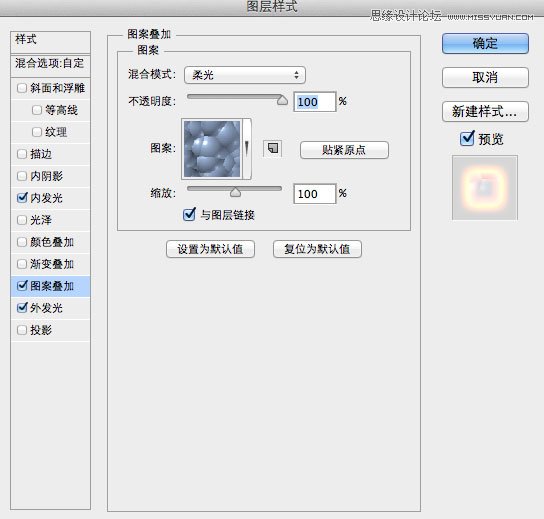
Task: Uncheck the 图案叠加 checkbox
Action: pyautogui.click(x=22, y=286)
